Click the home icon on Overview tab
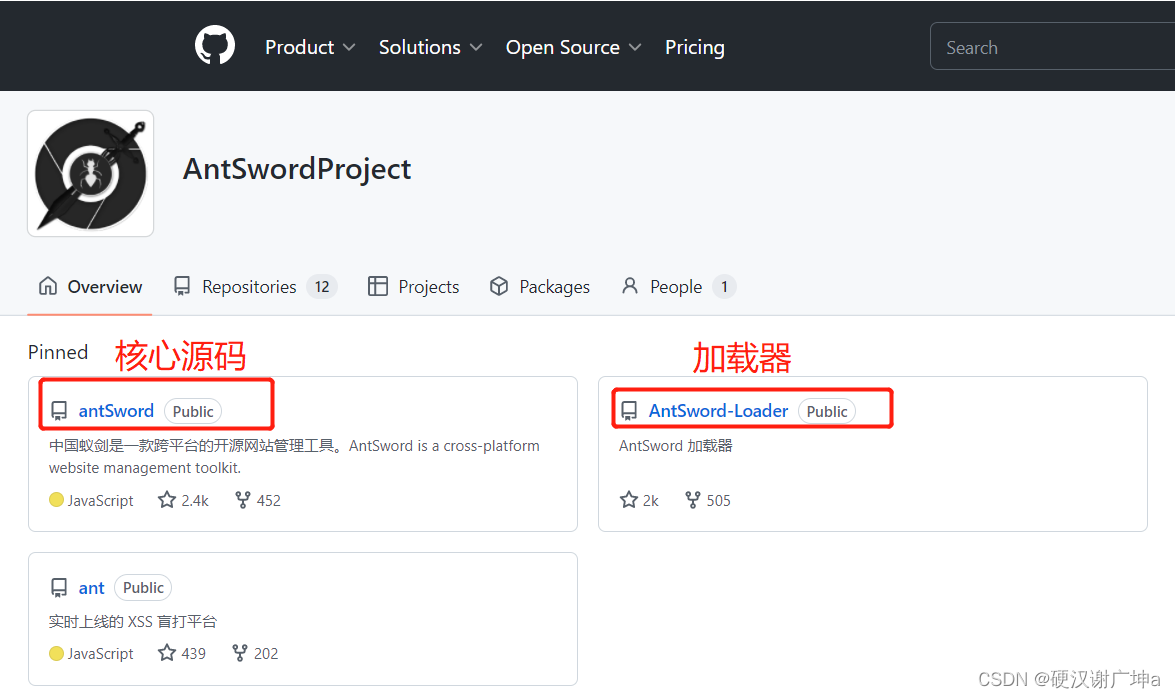1175x698 pixels. 48,286
